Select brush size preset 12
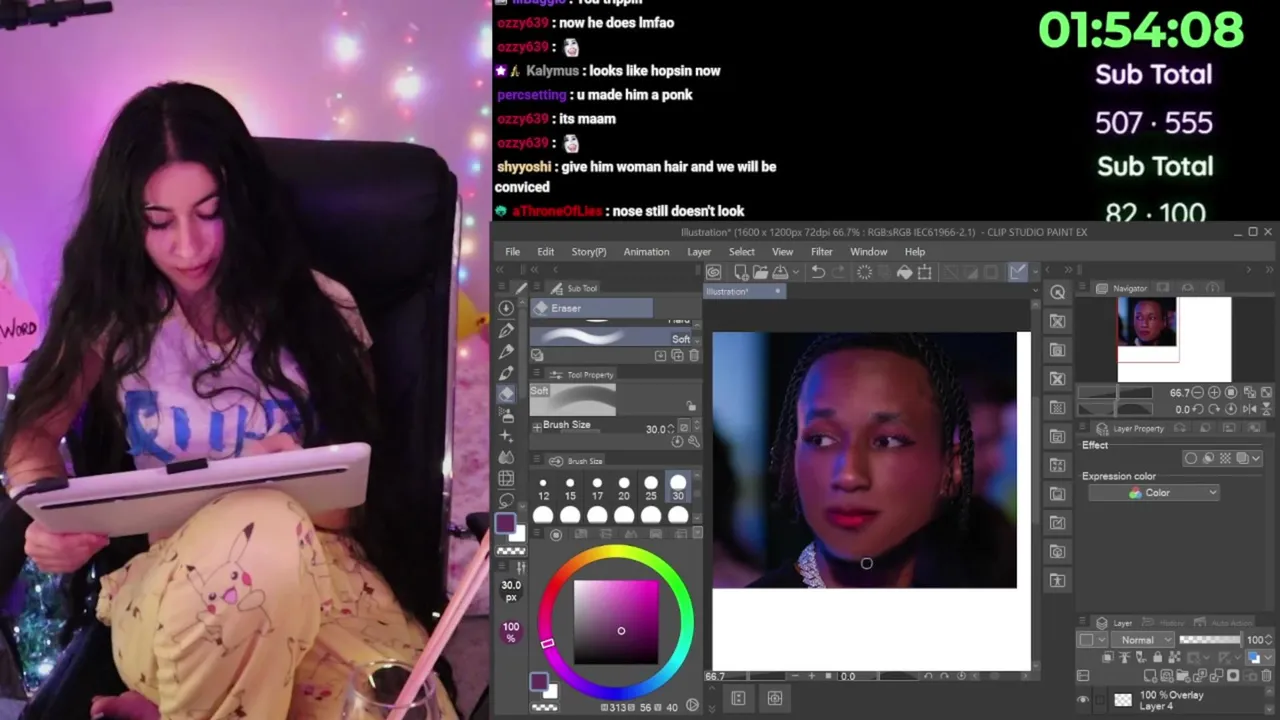 pos(543,488)
